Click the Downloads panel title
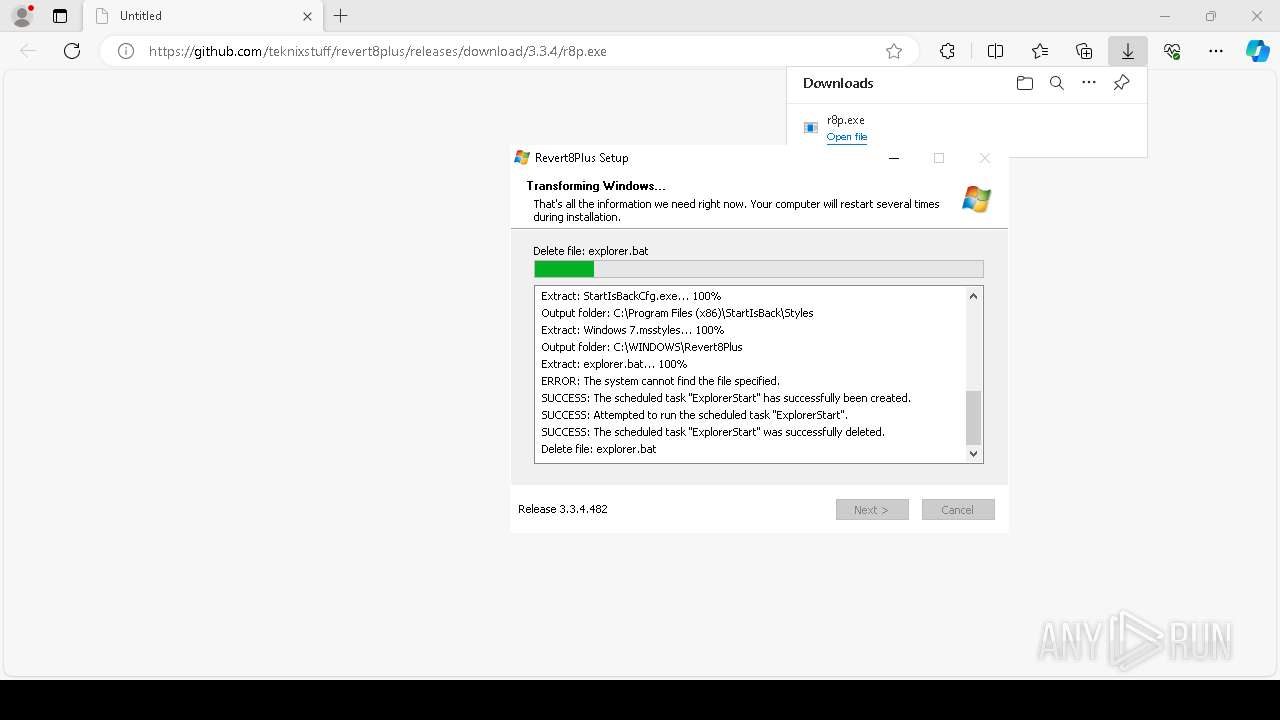Screen dimensions: 1280x720 (x=838, y=83)
